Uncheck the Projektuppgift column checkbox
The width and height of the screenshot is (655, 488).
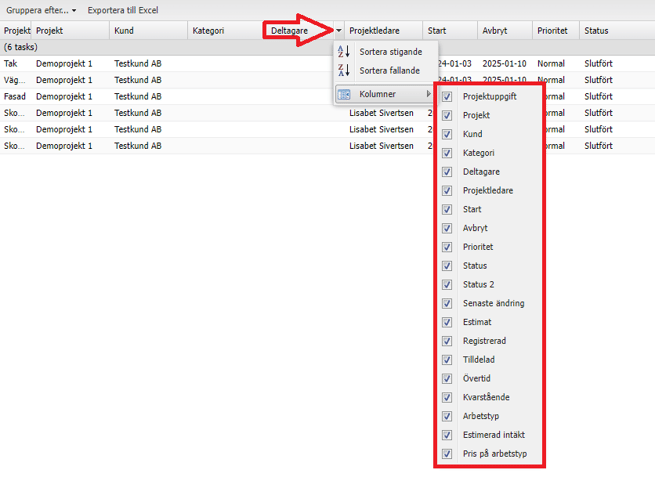tap(447, 97)
